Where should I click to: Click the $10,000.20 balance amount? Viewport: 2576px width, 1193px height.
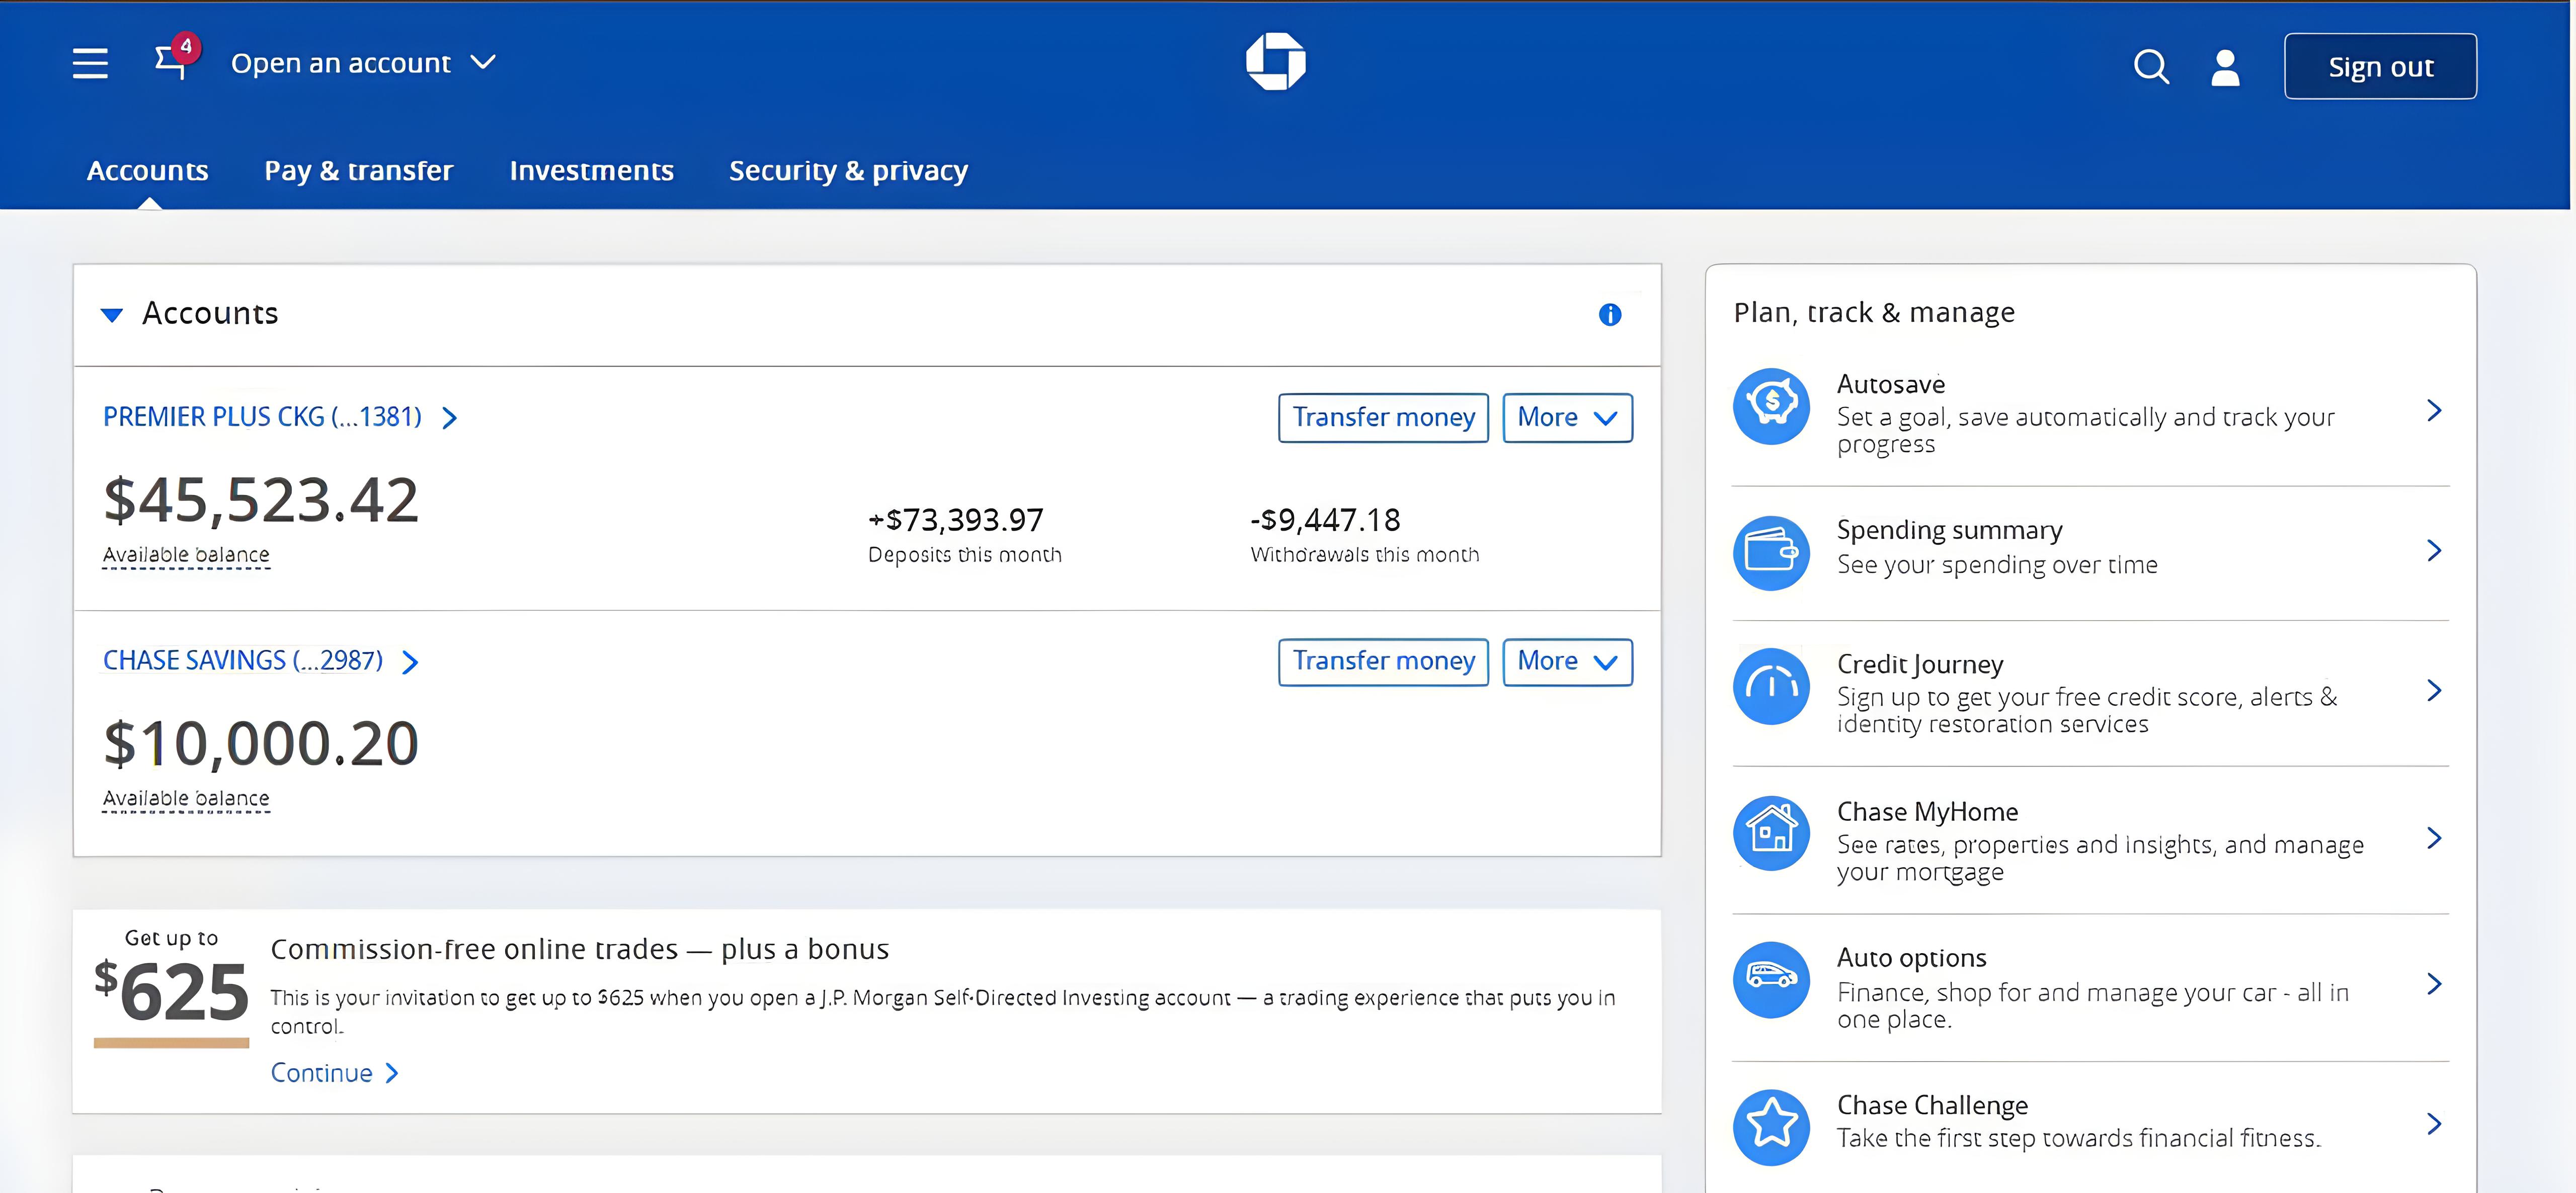coord(261,744)
